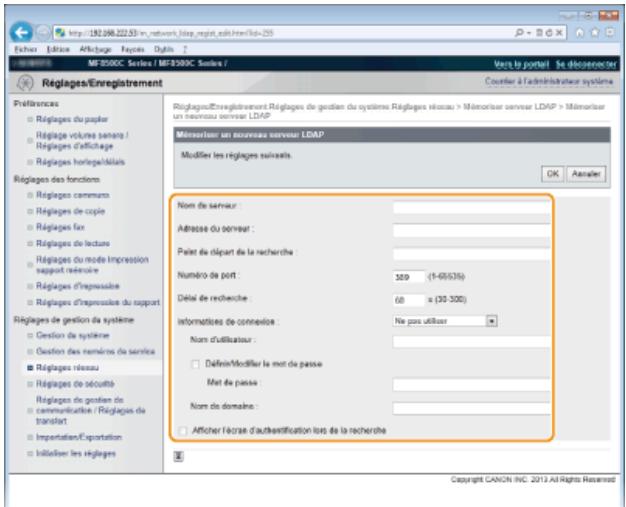Image resolution: width=626 pixels, height=507 pixels.
Task: Open Réglages de gestion de communication link
Action: pyautogui.click(x=91, y=410)
